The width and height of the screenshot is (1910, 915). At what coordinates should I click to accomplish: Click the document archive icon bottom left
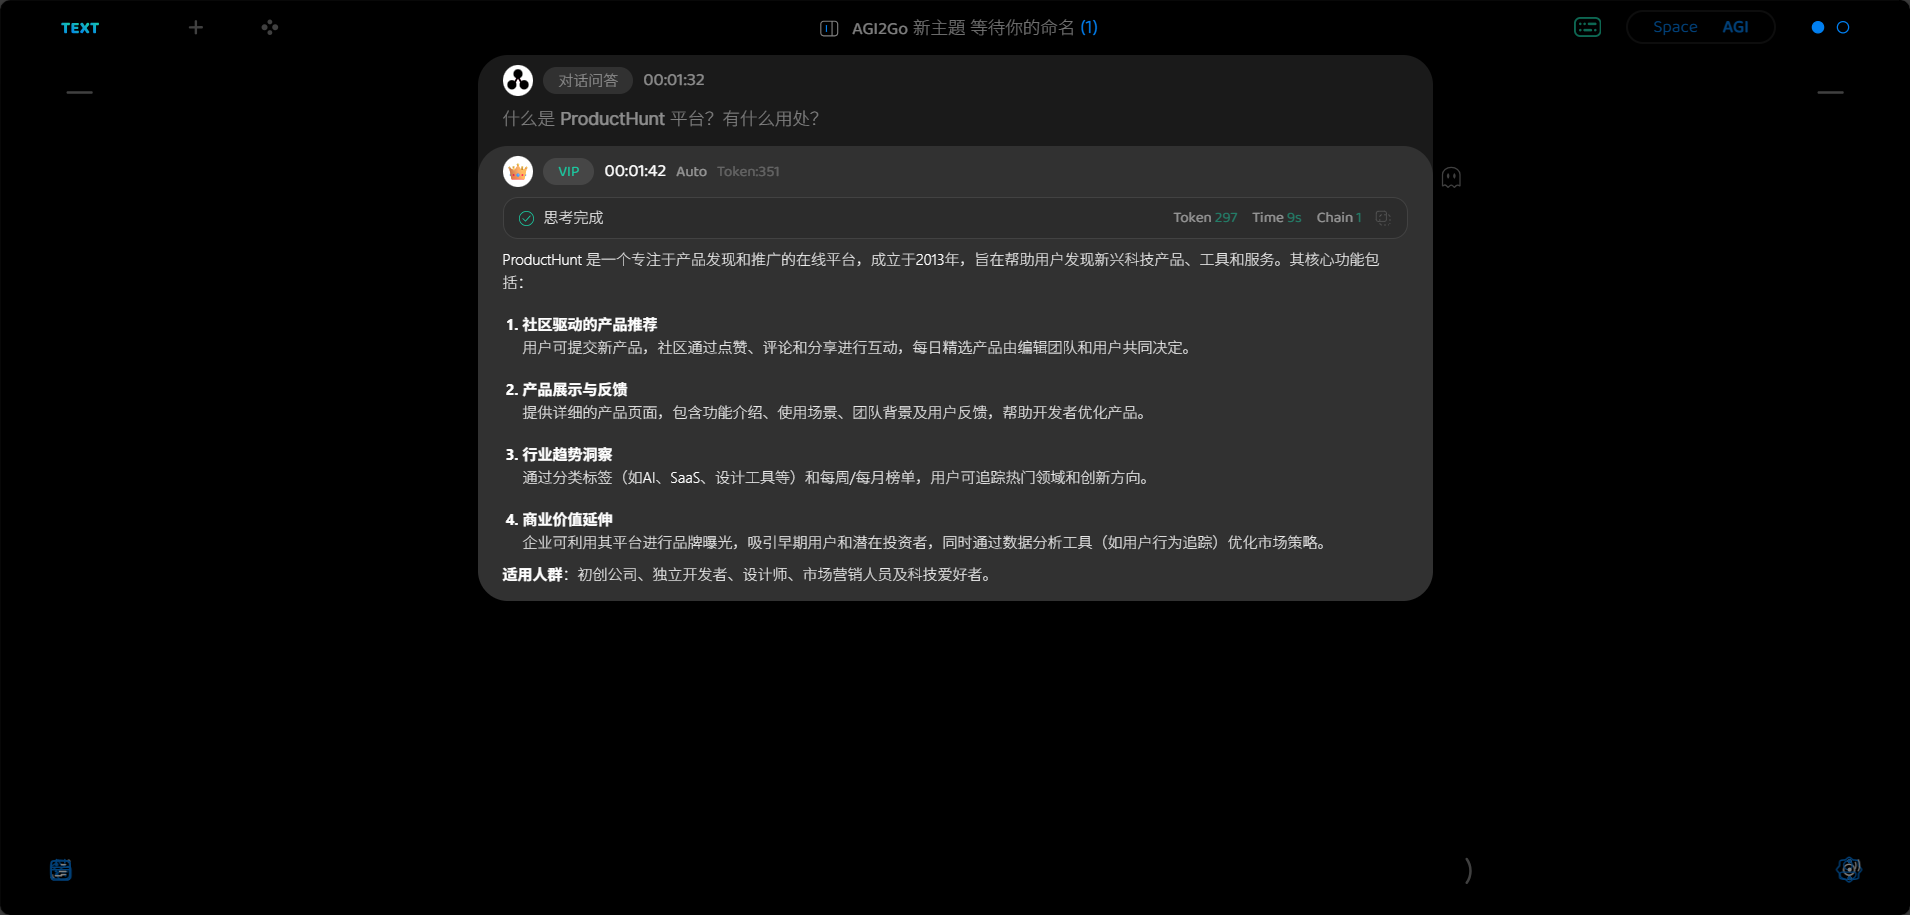[60, 869]
